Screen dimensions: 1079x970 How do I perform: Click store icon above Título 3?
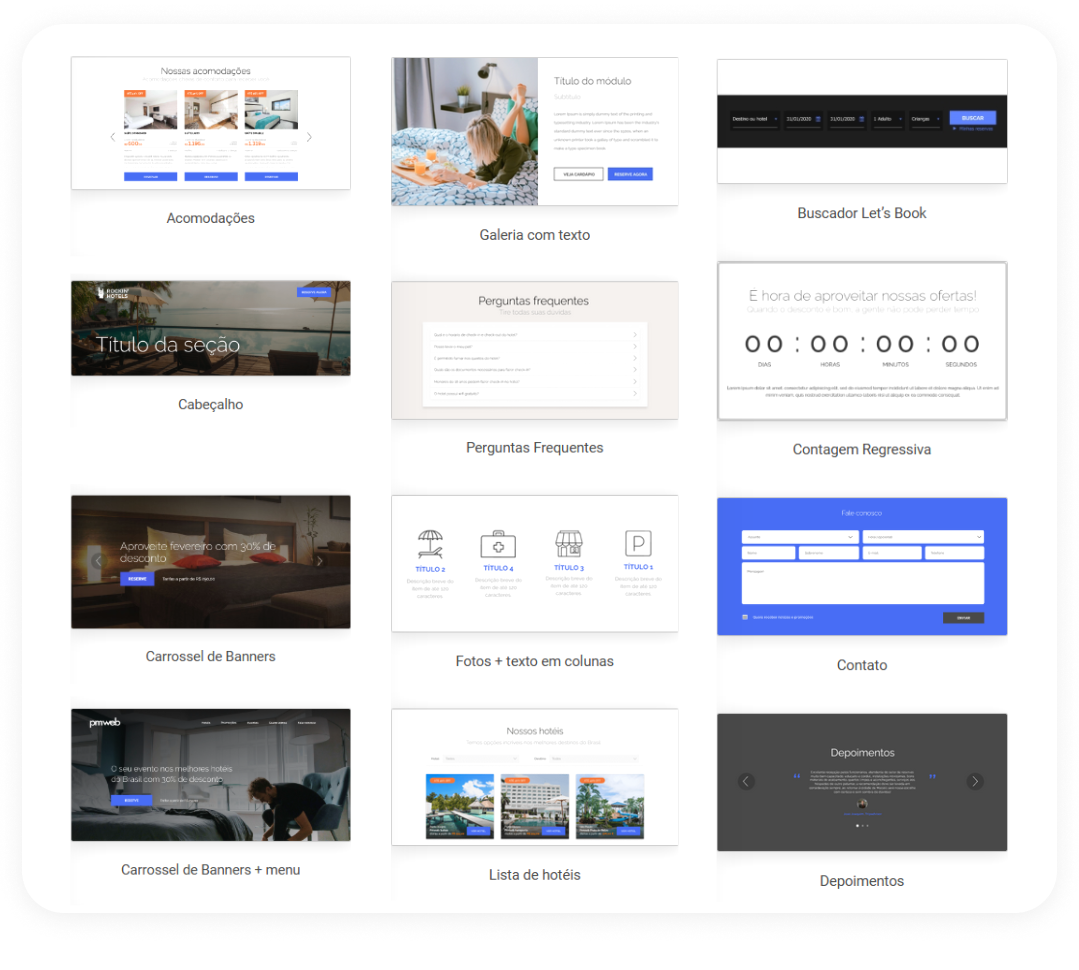[x=568, y=543]
